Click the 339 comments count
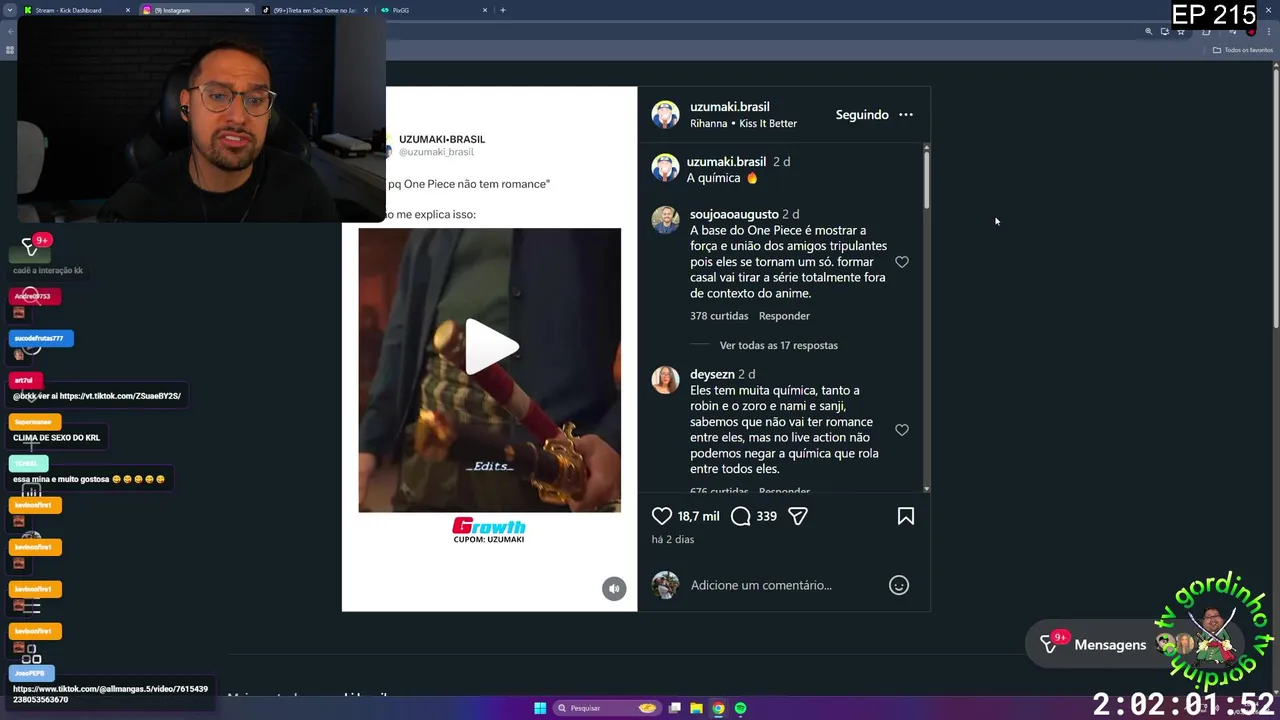 pos(766,516)
